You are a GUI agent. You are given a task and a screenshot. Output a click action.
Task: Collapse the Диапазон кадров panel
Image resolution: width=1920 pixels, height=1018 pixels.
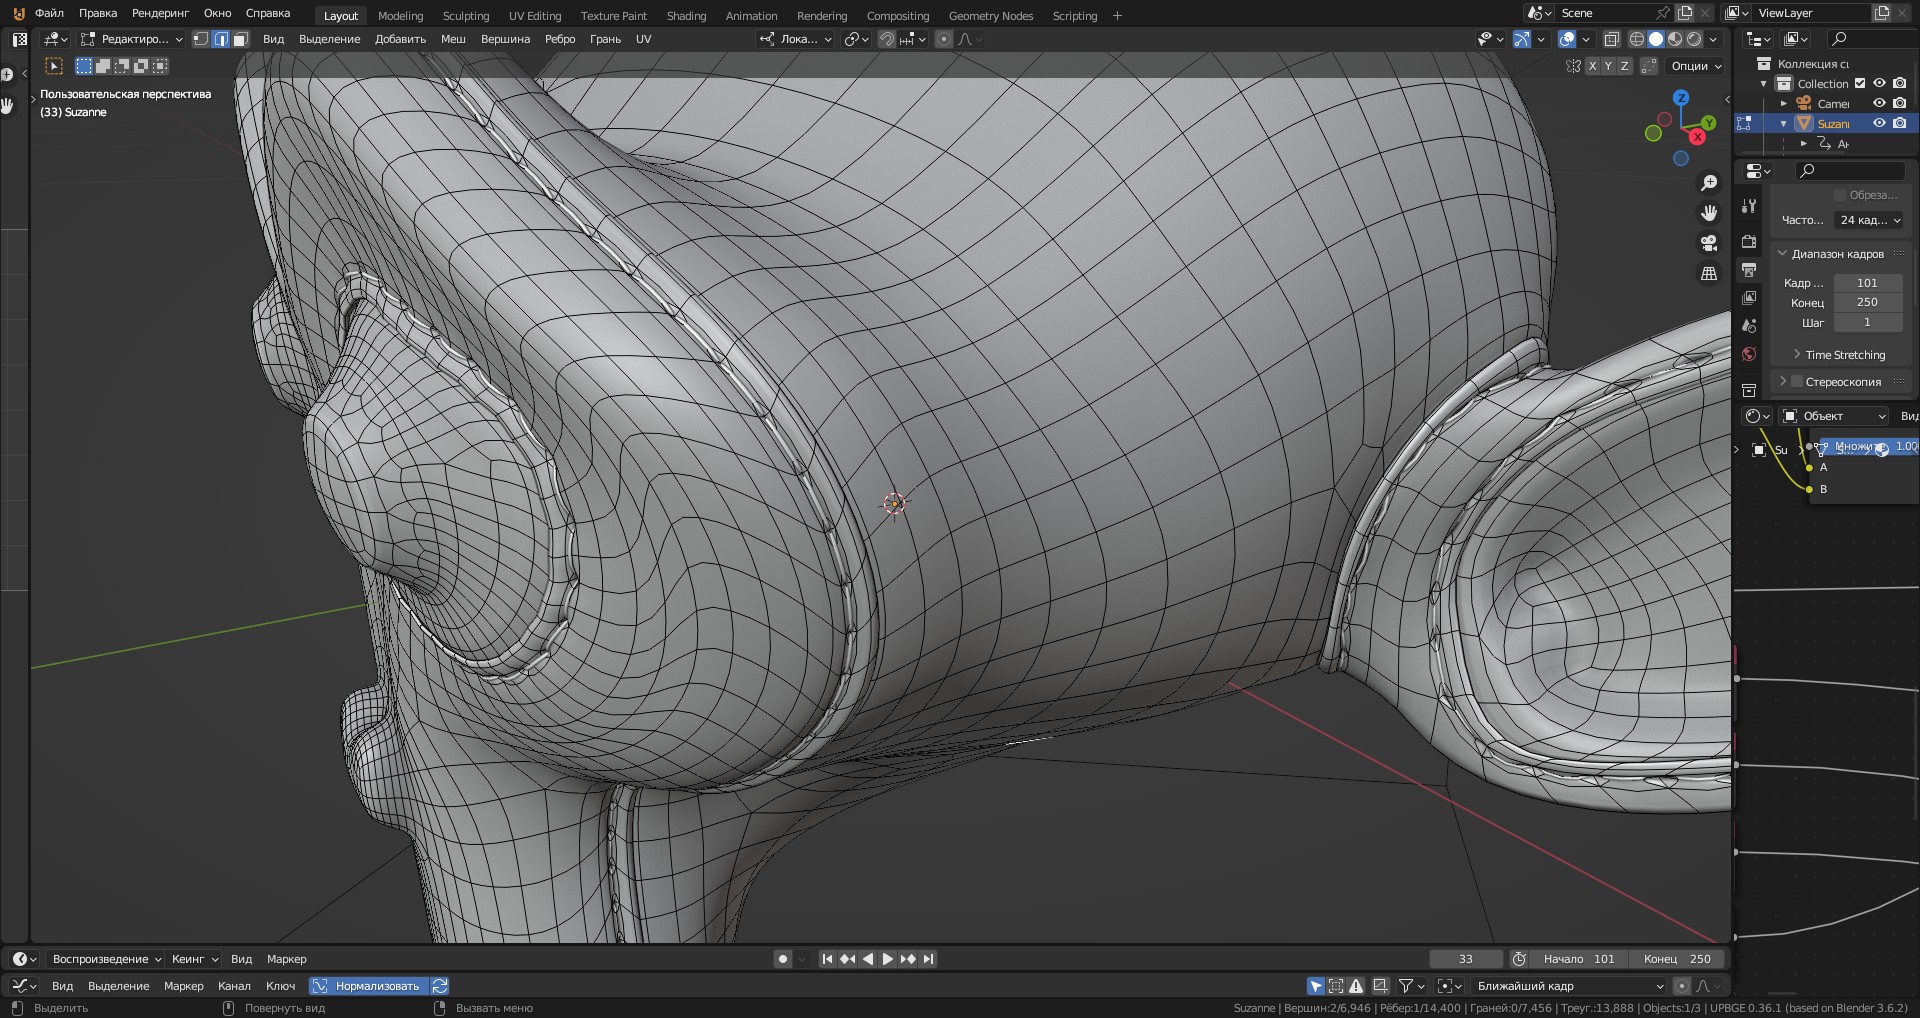point(1838,254)
